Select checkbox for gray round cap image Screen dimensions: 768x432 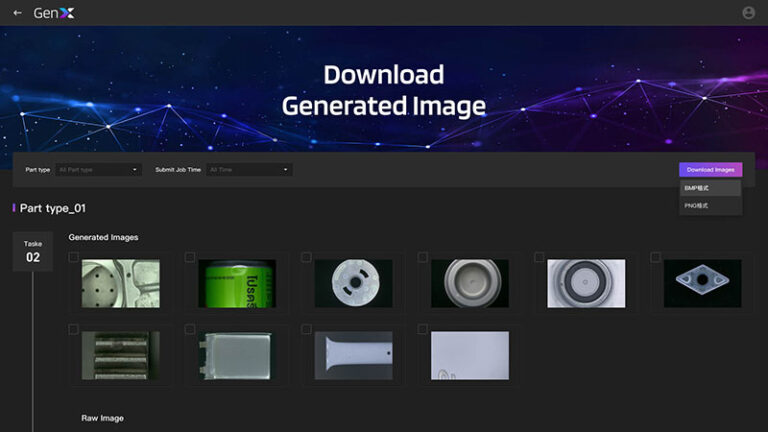click(x=423, y=257)
